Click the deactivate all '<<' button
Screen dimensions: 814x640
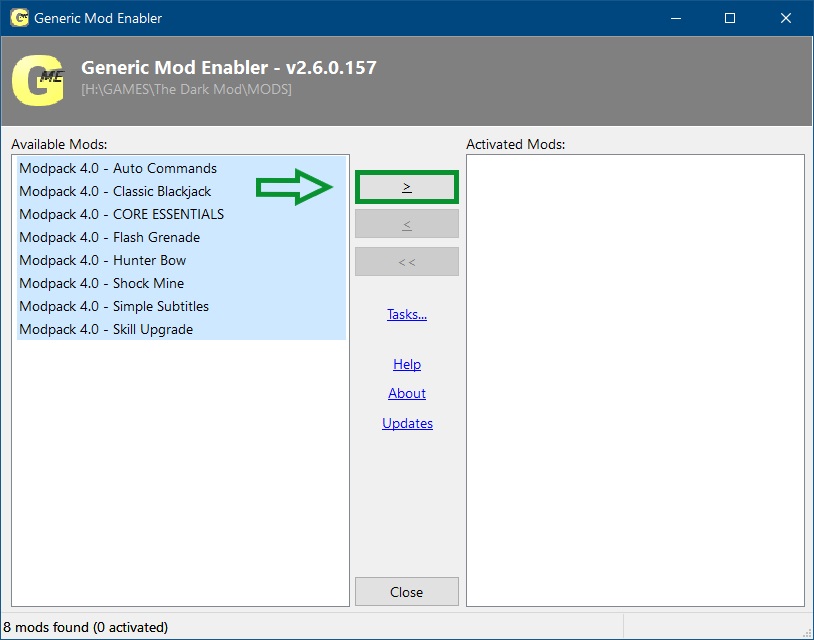coord(406,262)
